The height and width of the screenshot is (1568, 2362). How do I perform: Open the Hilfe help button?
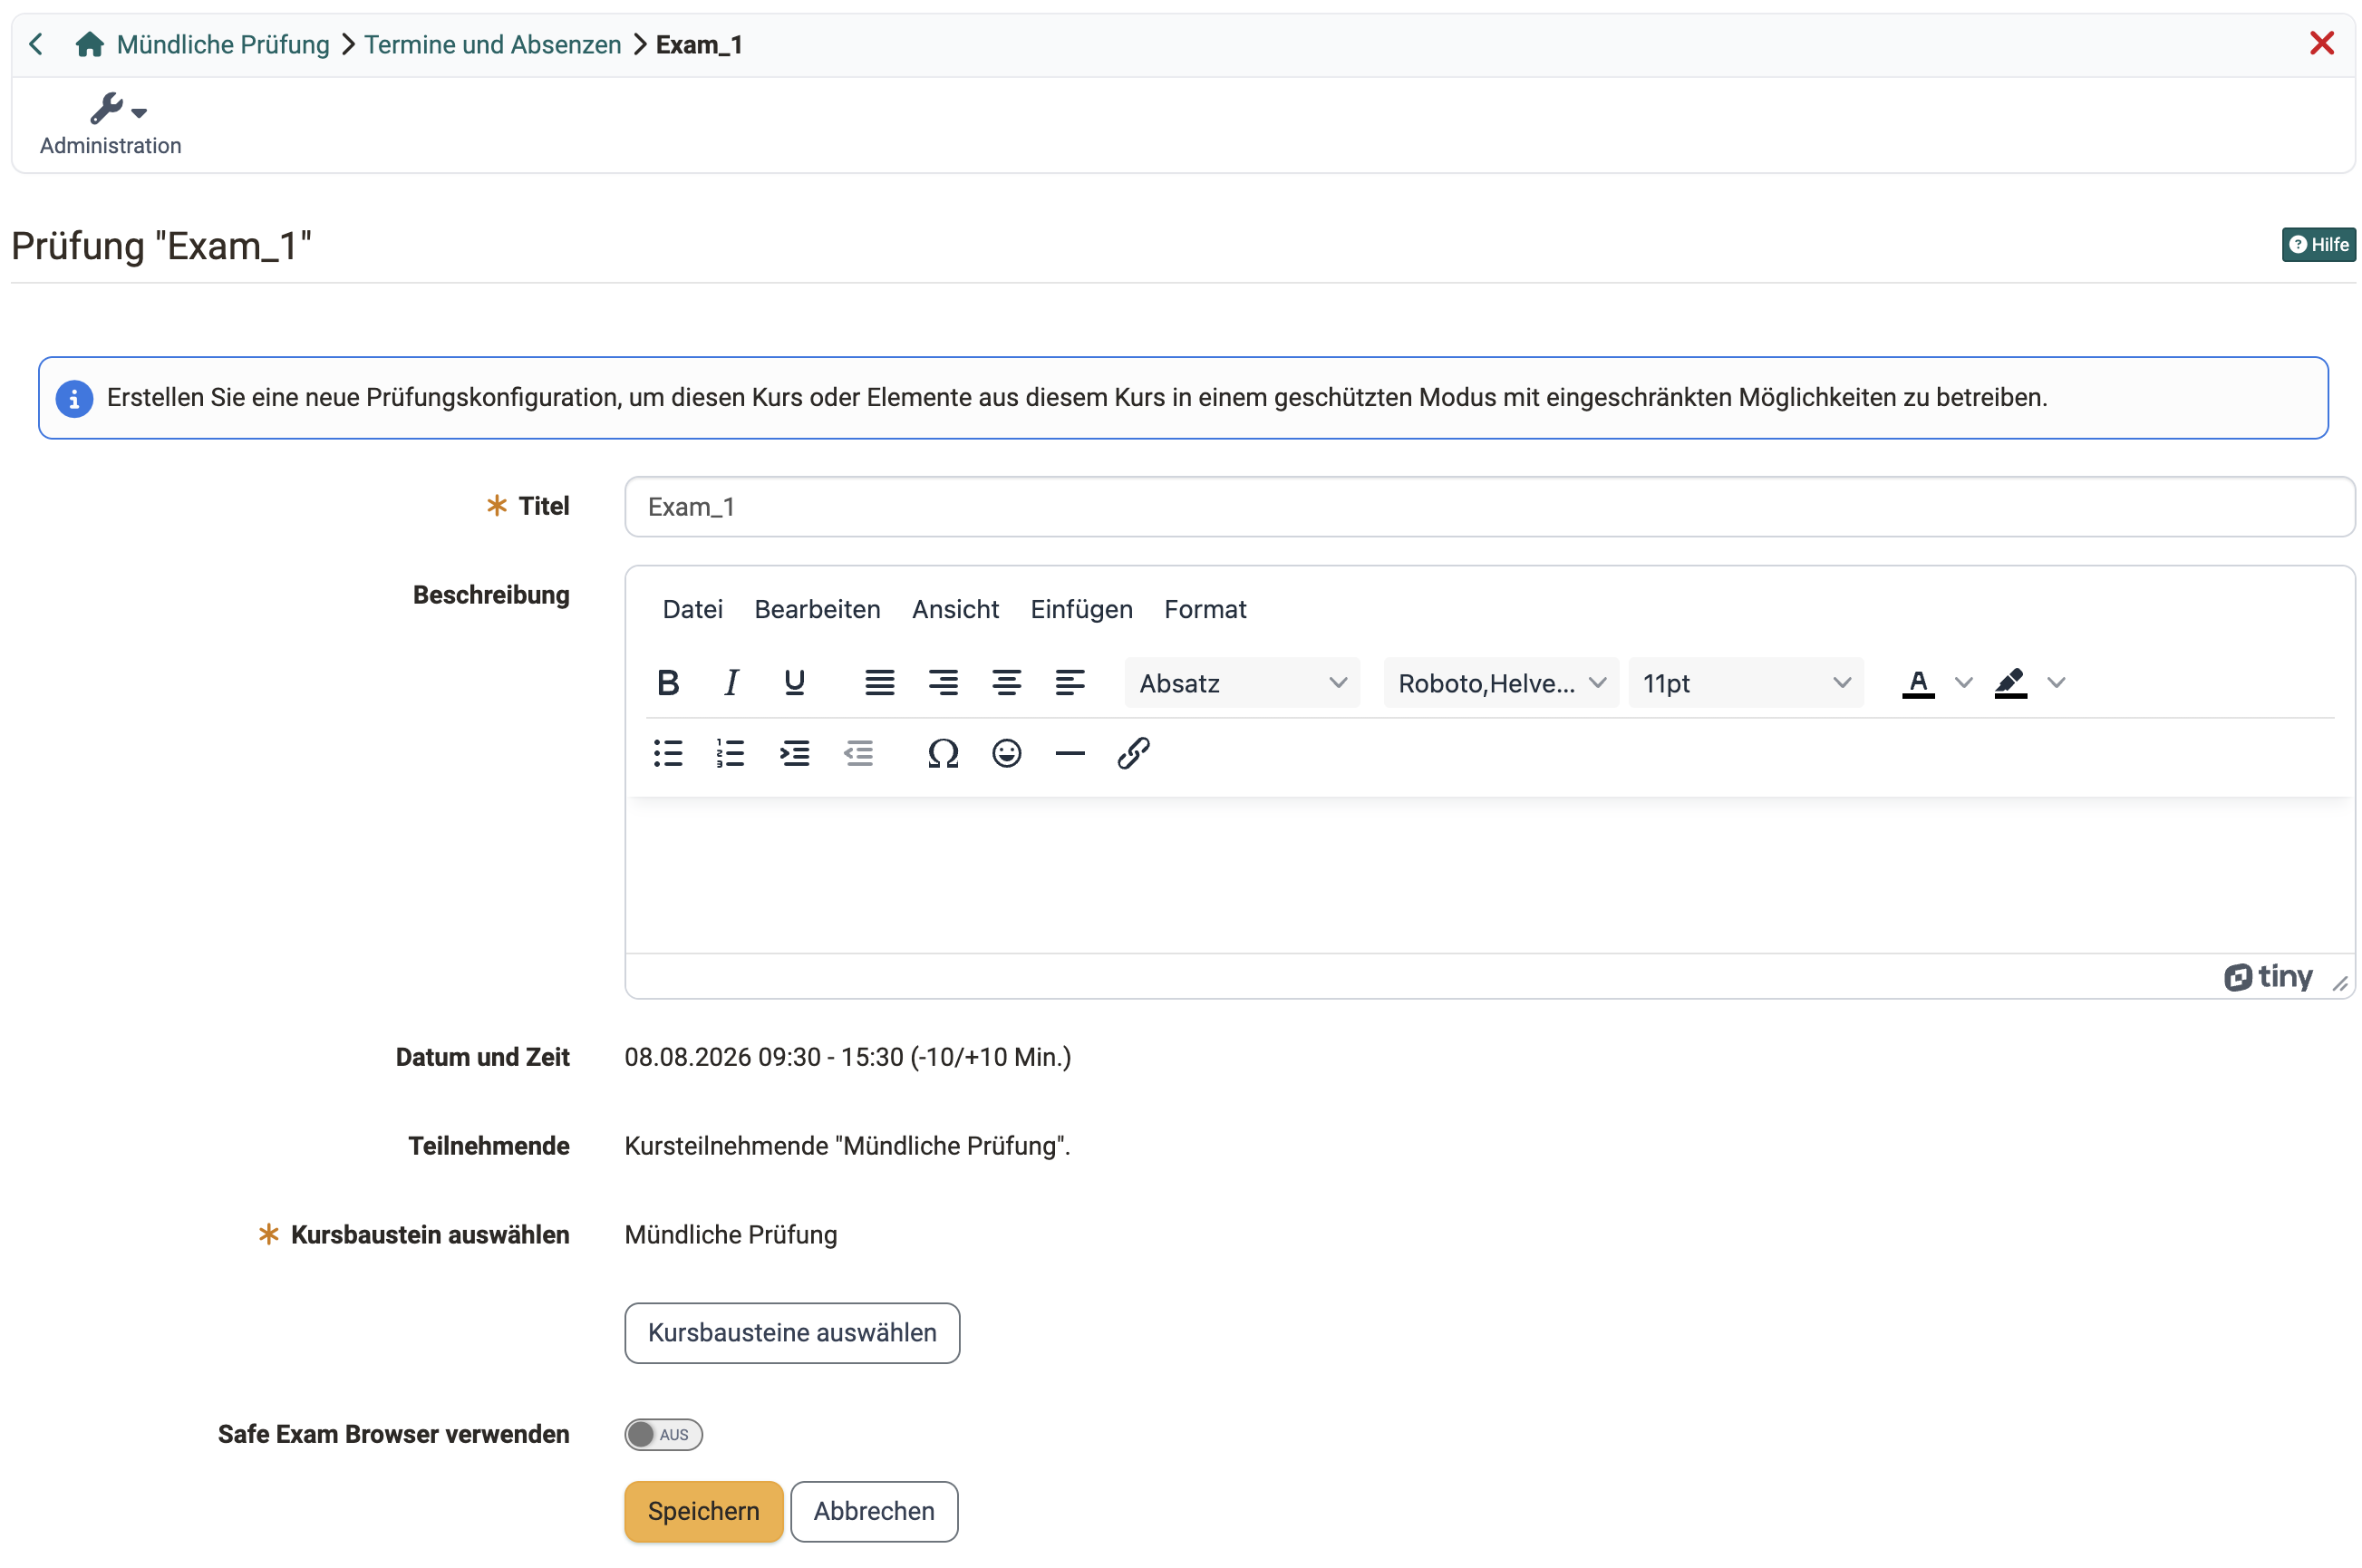[2318, 244]
